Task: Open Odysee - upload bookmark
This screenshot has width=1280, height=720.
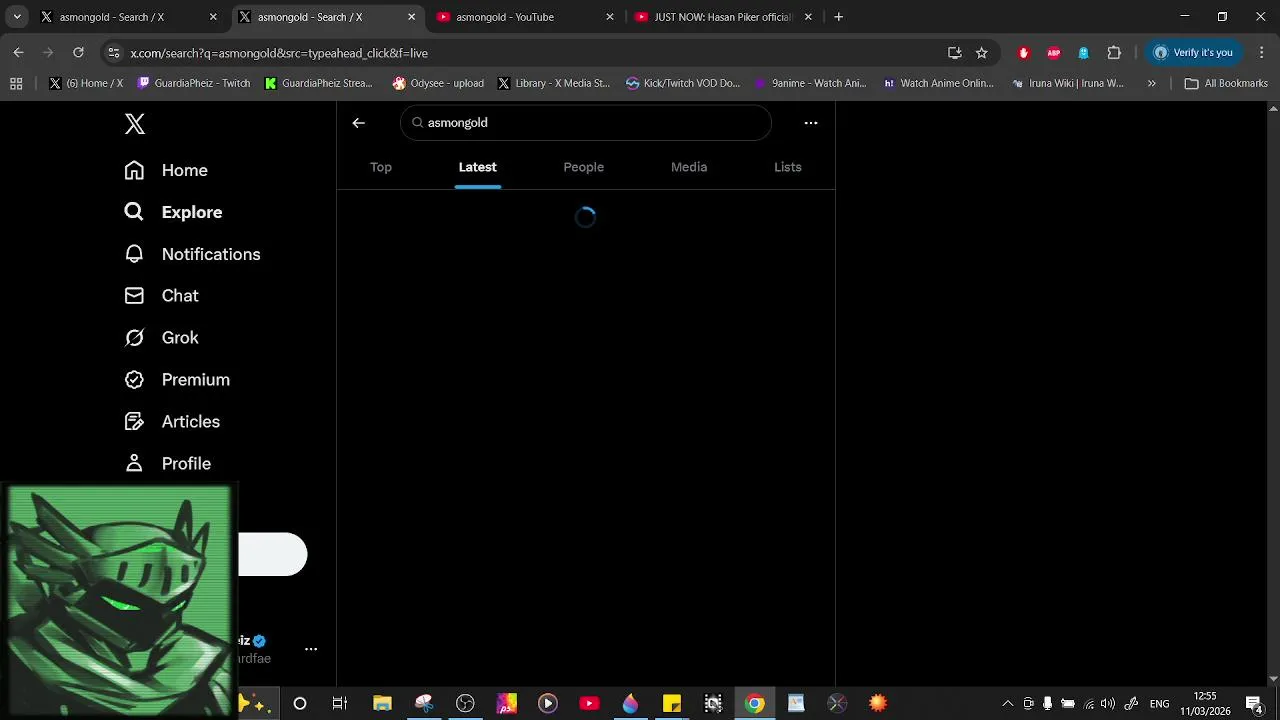Action: click(438, 84)
